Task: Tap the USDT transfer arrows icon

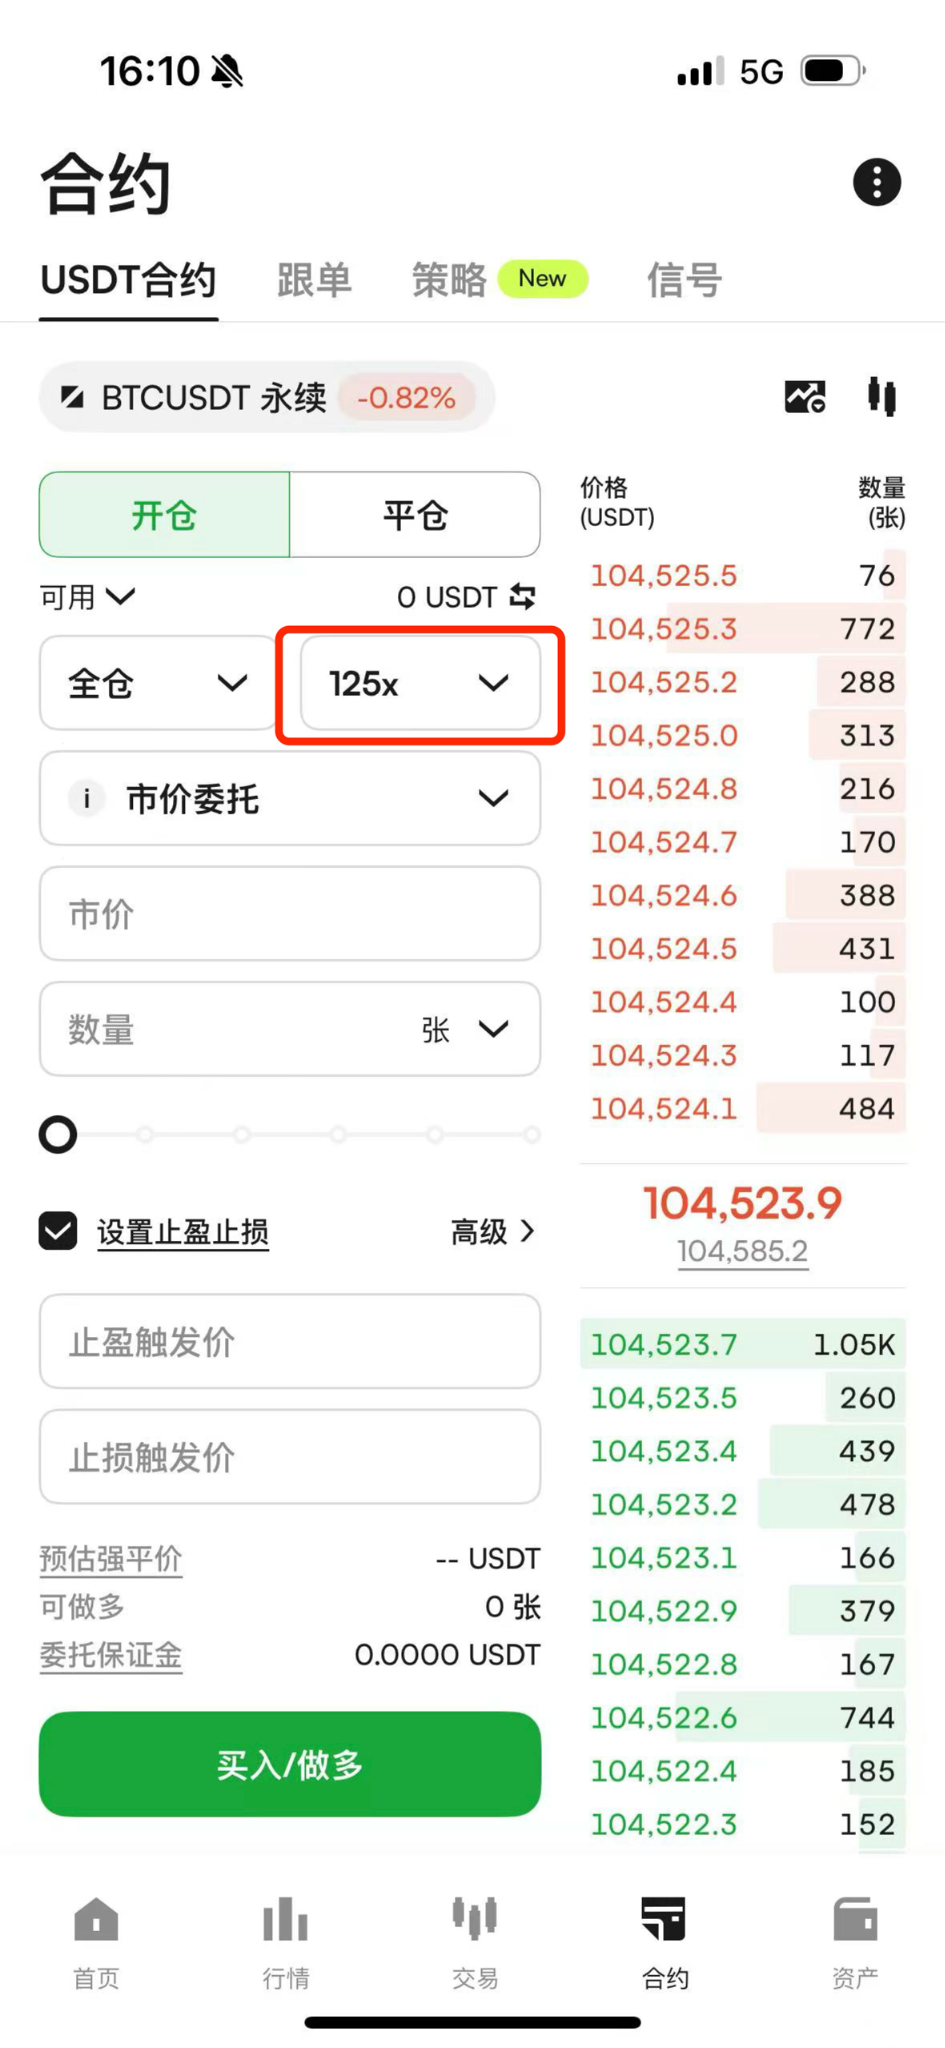Action: pos(522,597)
